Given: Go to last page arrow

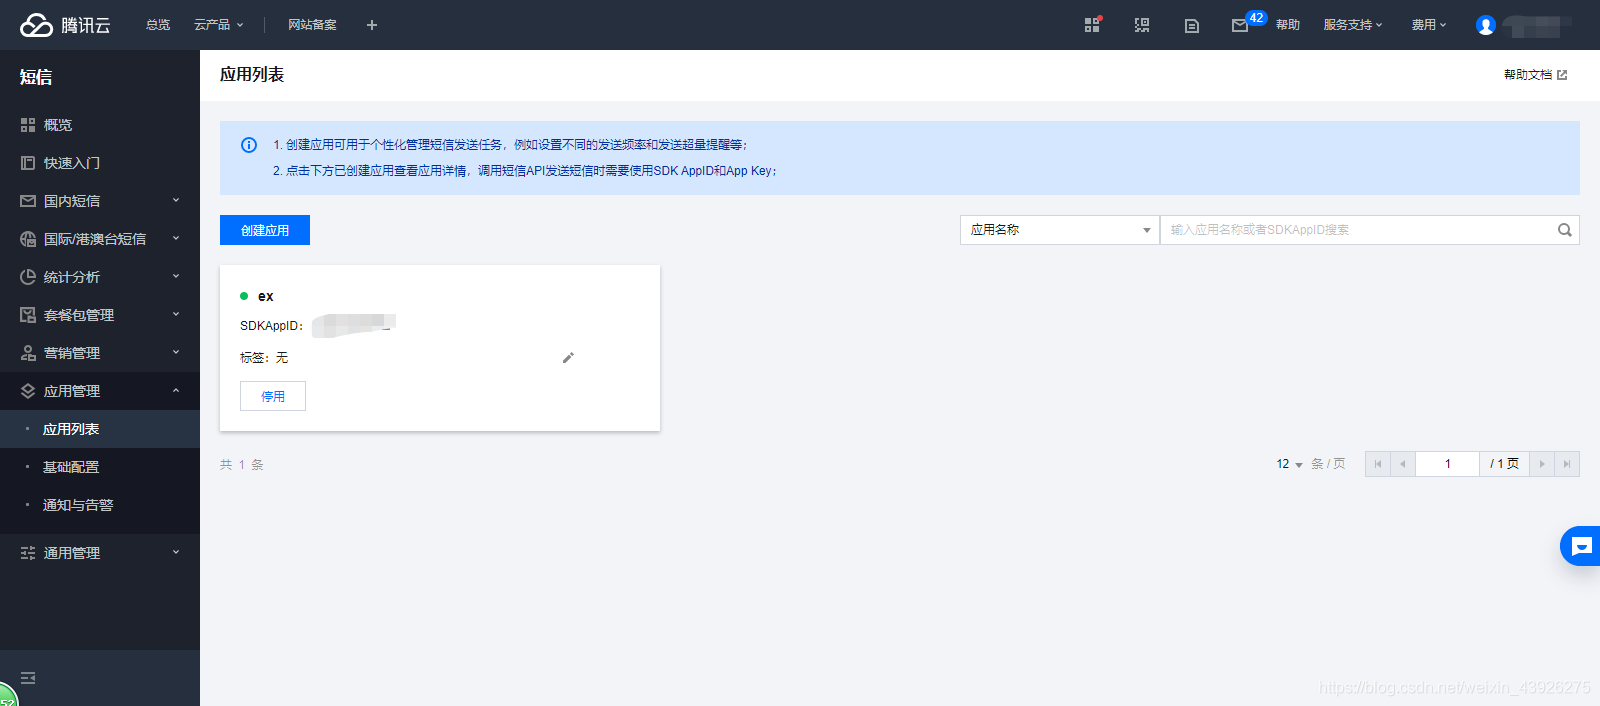Looking at the screenshot, I should 1567,464.
